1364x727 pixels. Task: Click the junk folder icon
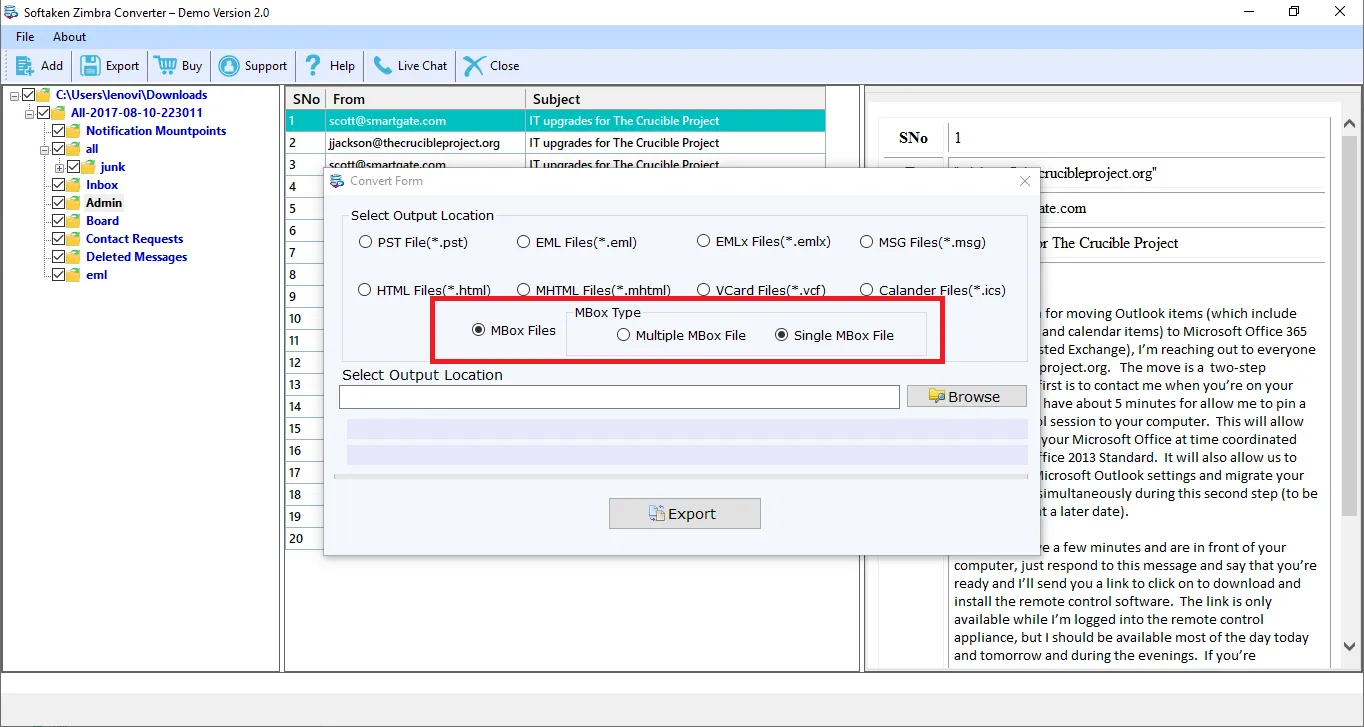[x=88, y=167]
